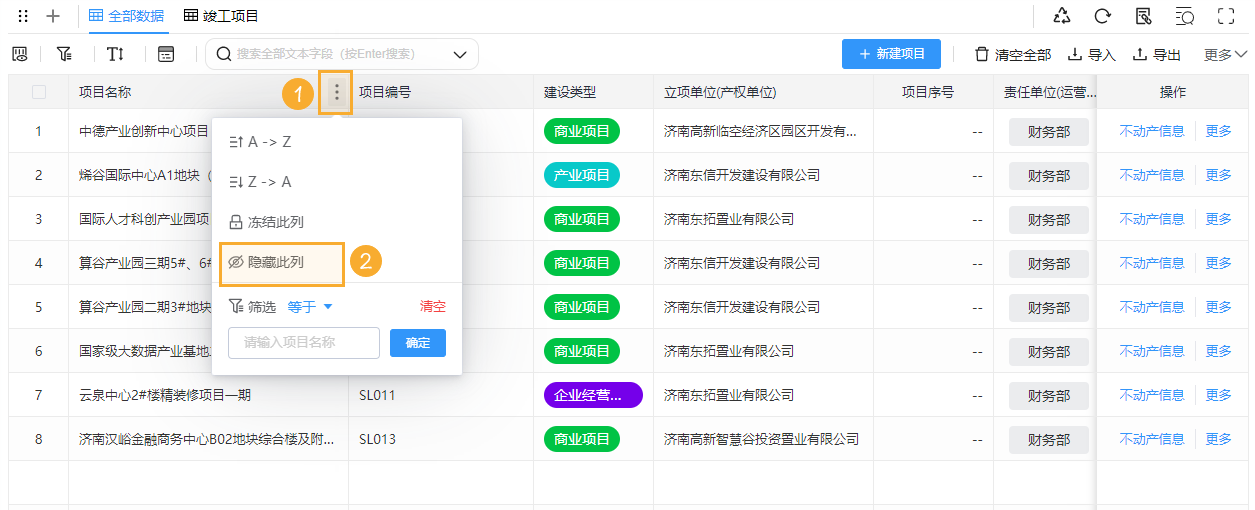Open 不动产信息 link for row 1

tap(1151, 131)
